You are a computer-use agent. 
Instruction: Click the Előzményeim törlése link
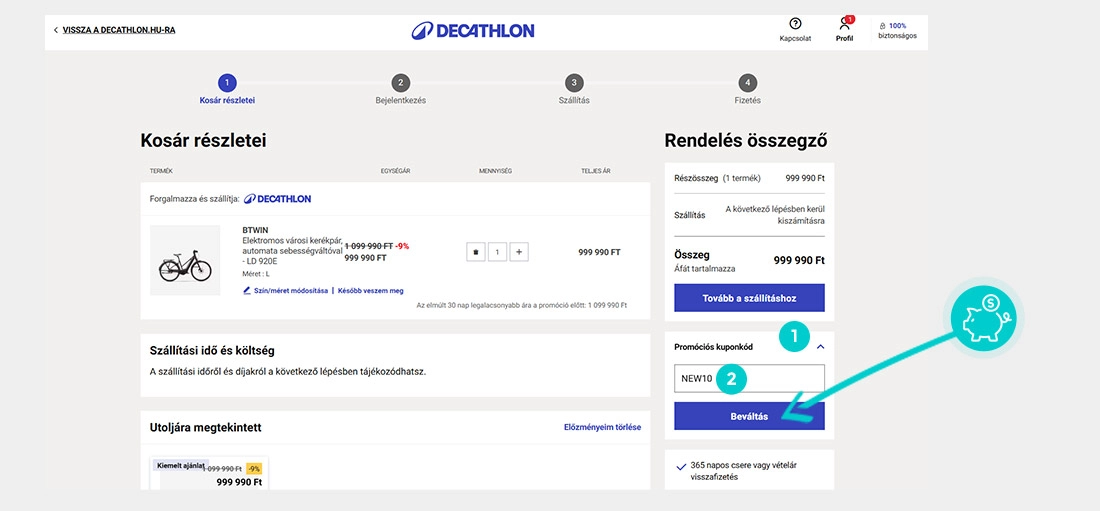click(x=603, y=427)
